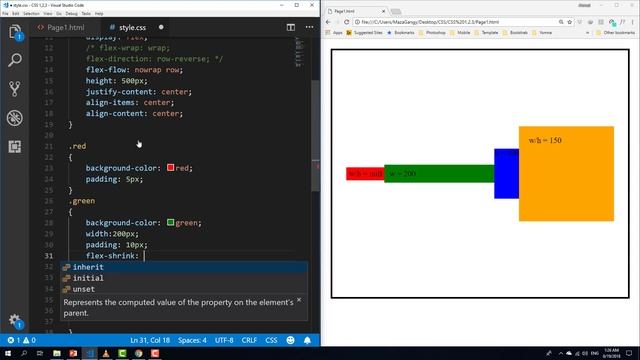Open the Chrome three-dot menu
Viewport: 640px width, 360px height.
(x=633, y=22)
